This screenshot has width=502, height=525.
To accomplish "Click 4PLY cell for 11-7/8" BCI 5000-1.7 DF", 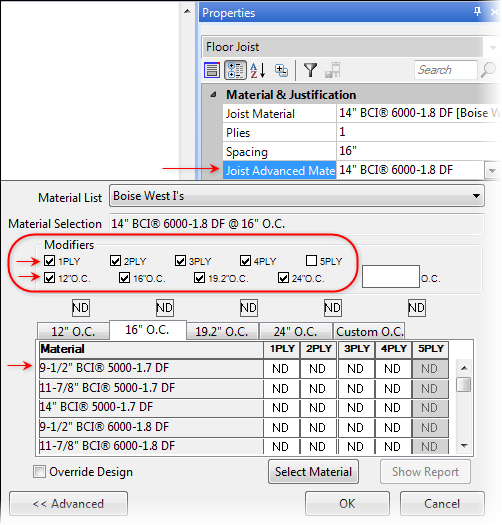I will click(393, 388).
